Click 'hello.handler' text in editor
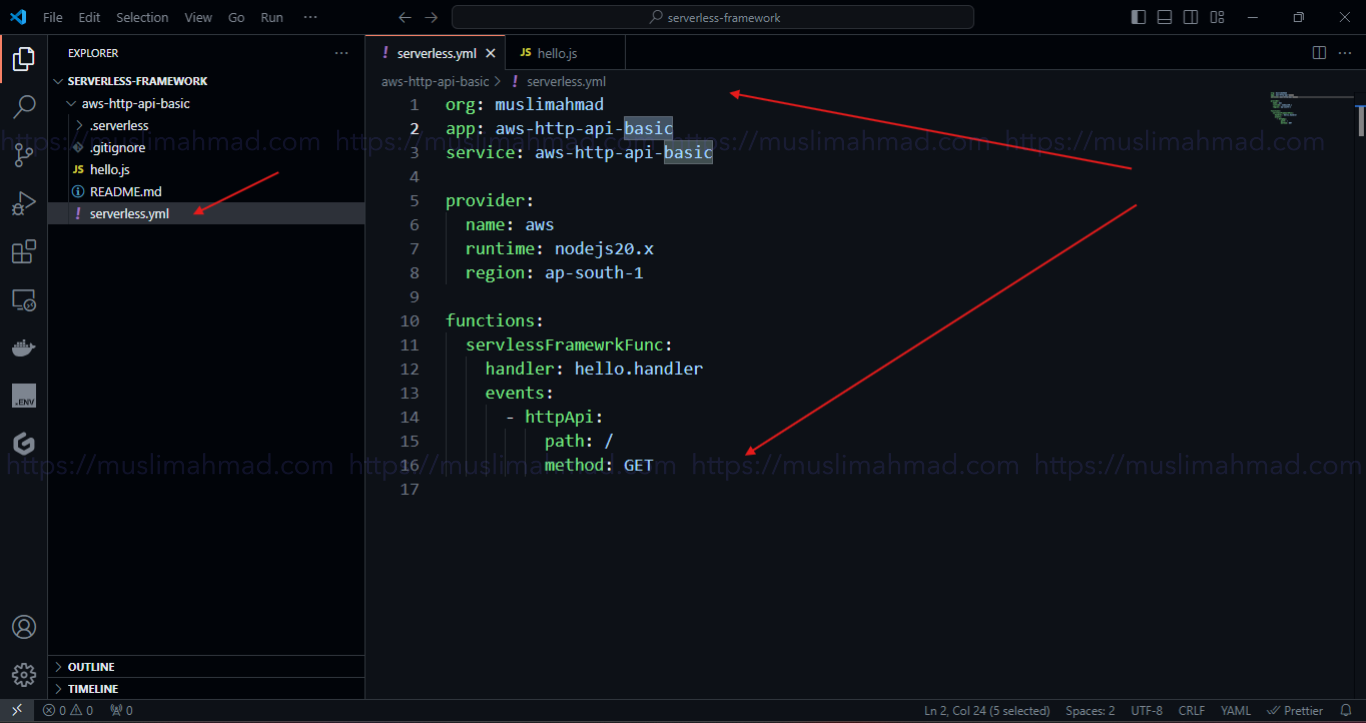This screenshot has width=1366, height=723. click(x=638, y=369)
